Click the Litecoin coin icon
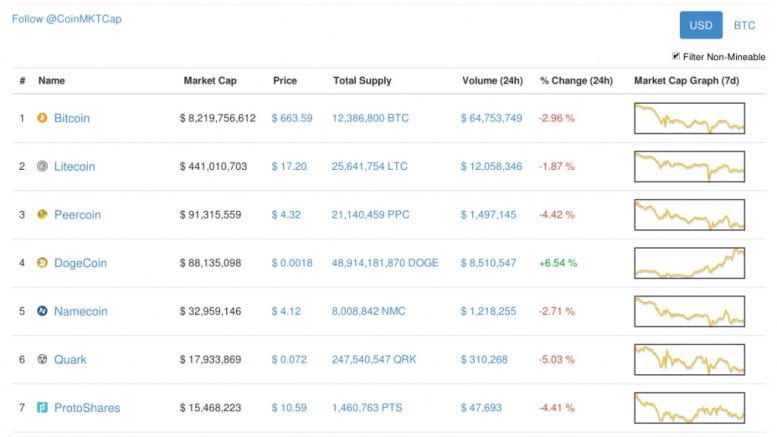This screenshot has height=437, width=777. click(x=42, y=166)
